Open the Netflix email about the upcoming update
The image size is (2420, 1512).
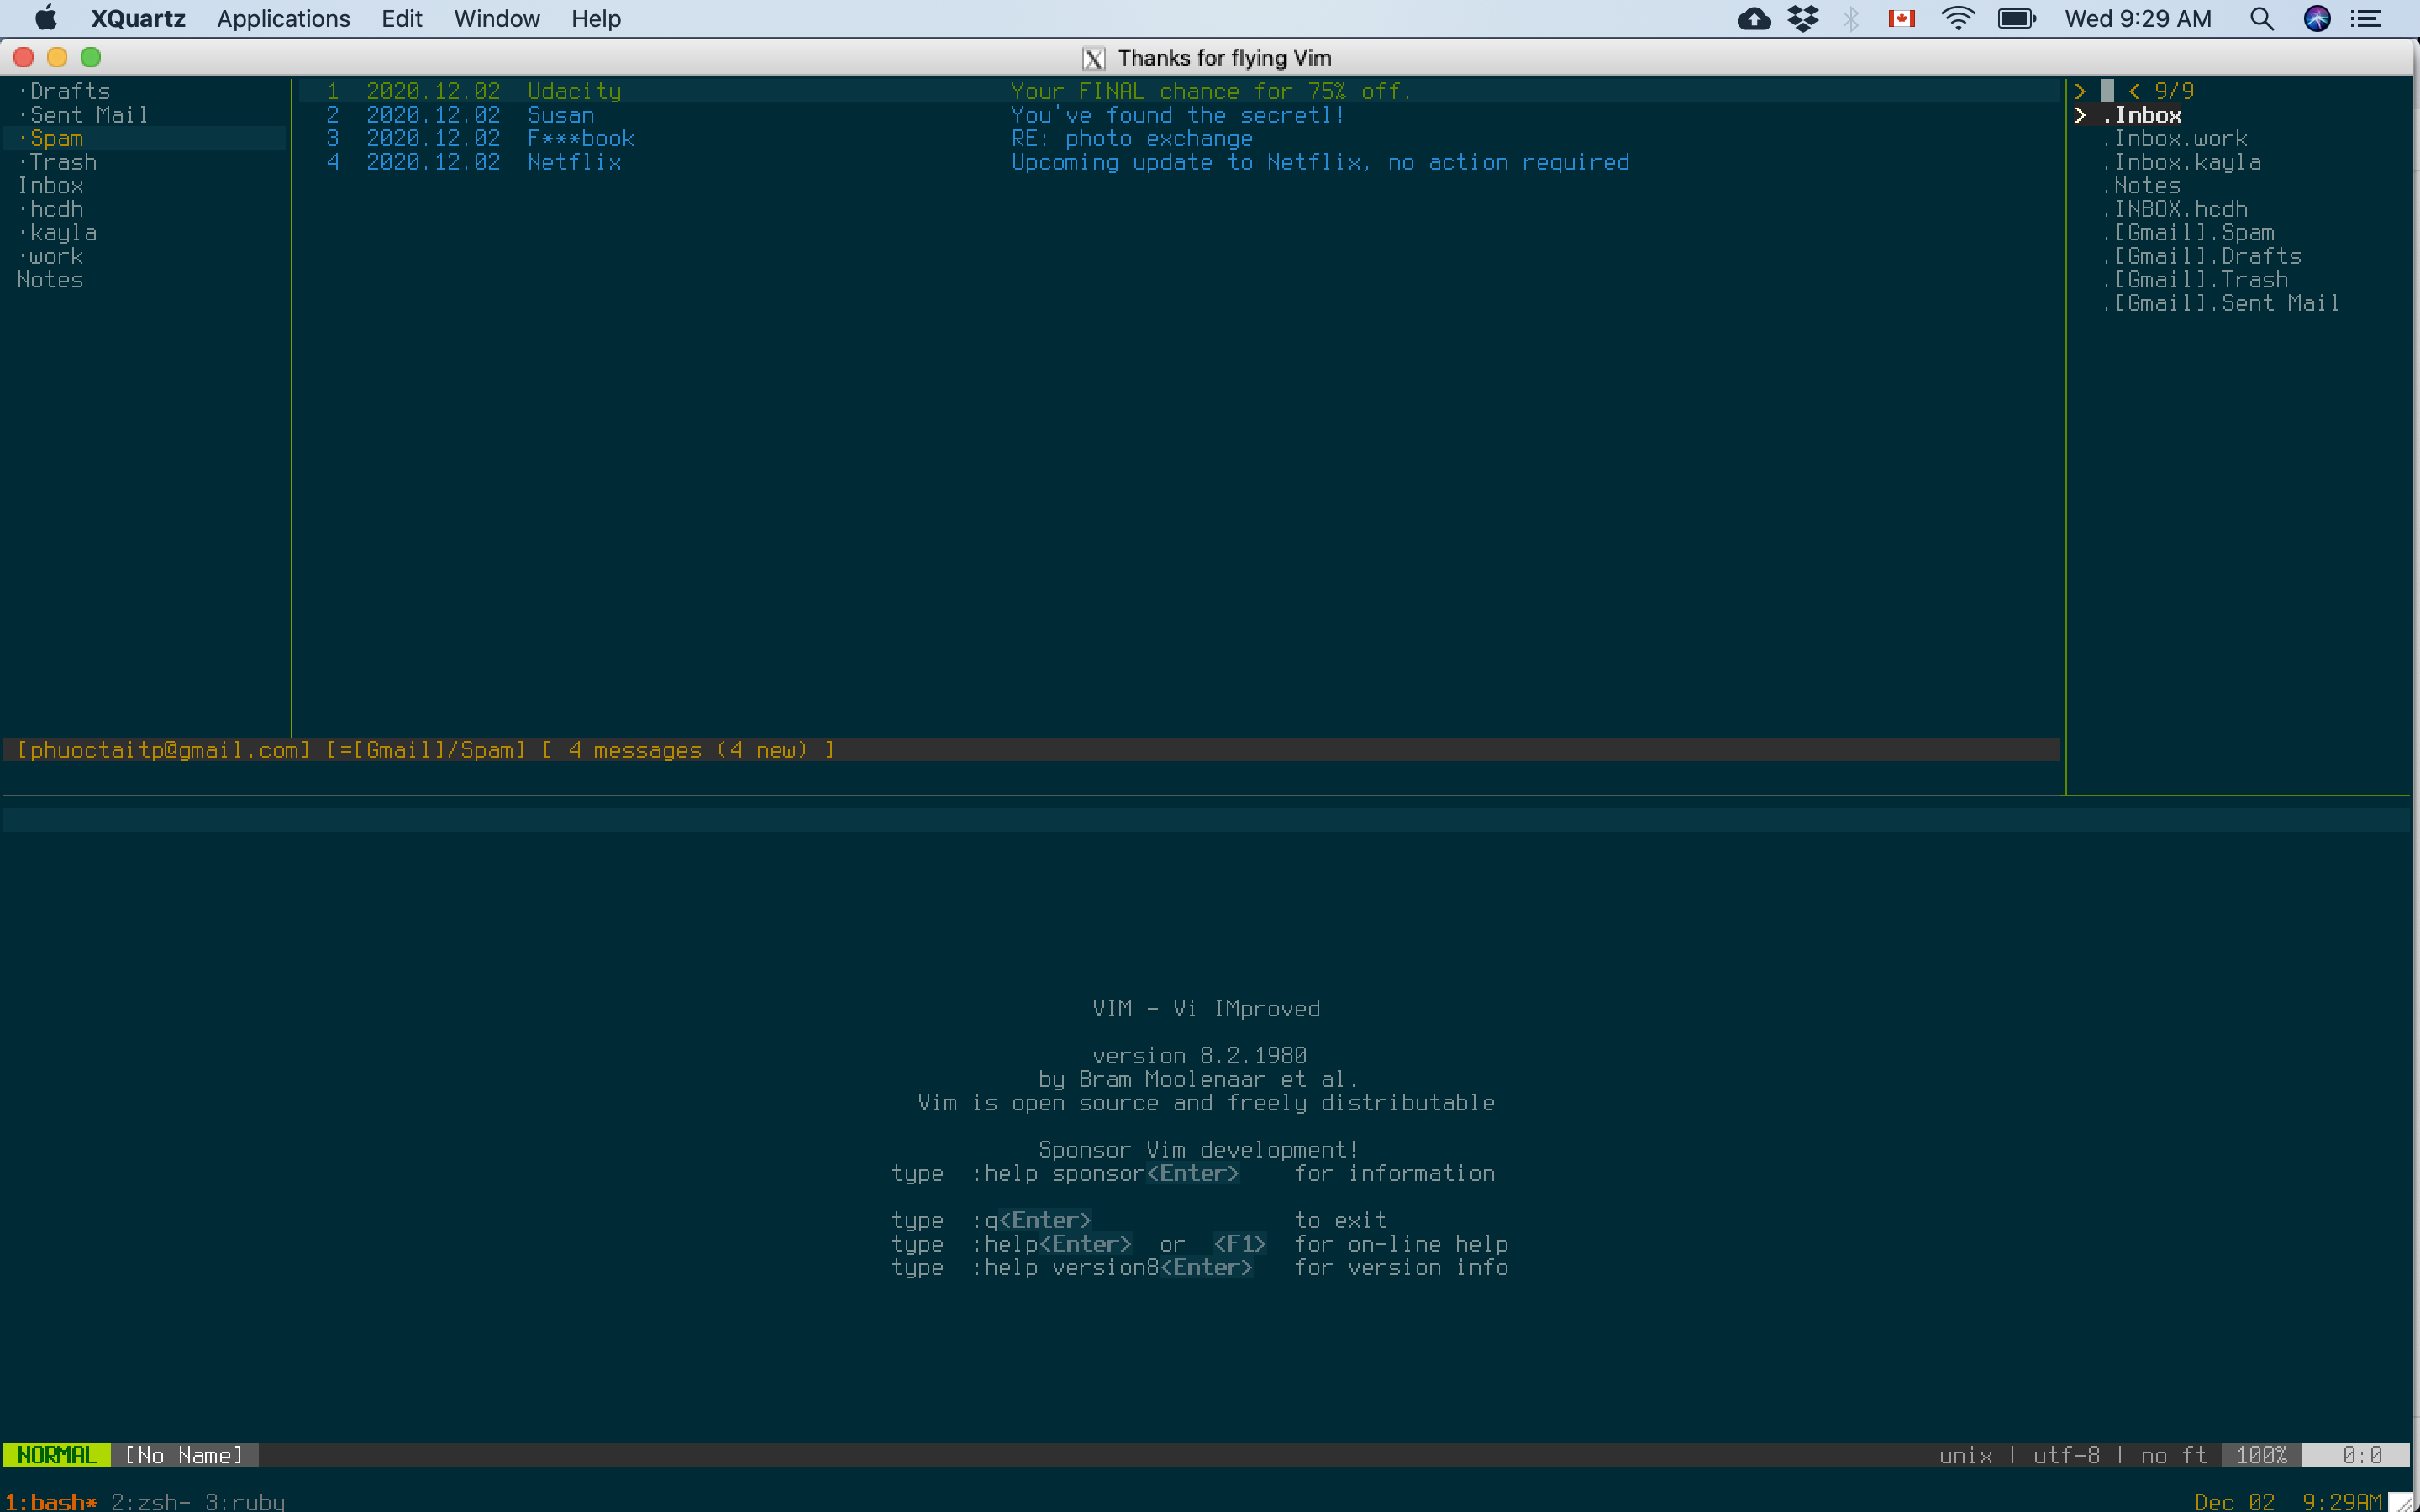574,161
